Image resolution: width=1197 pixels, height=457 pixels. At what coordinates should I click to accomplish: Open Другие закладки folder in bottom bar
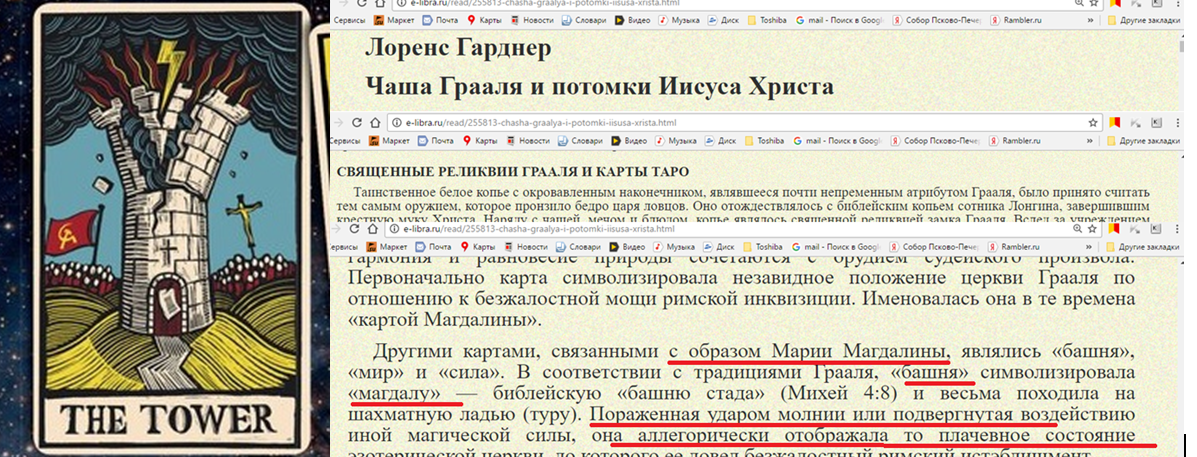click(1143, 247)
